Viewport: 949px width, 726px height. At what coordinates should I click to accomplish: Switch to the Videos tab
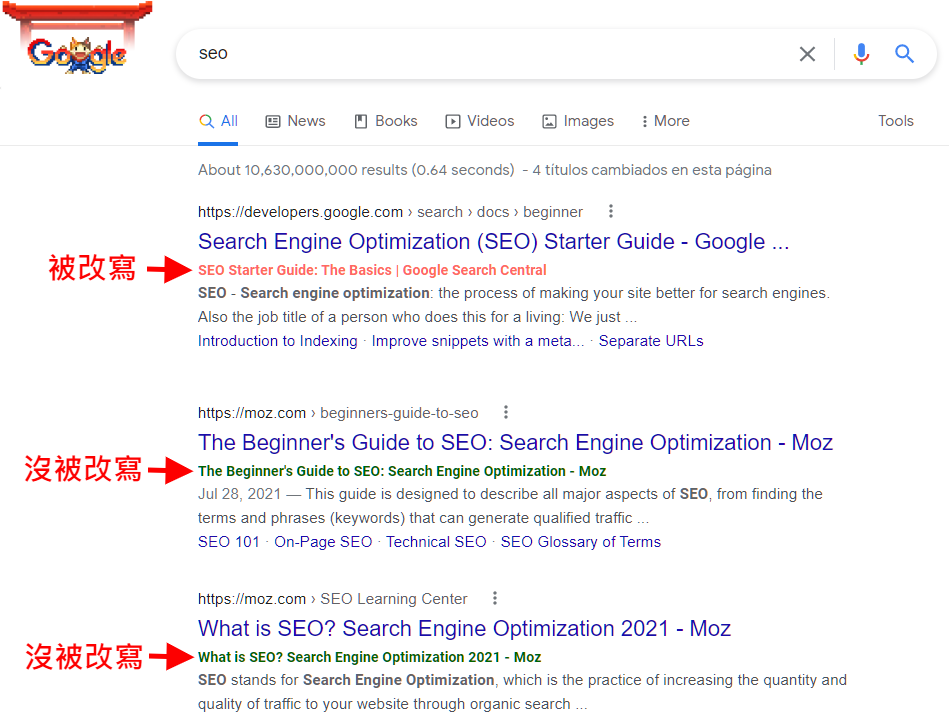(x=479, y=121)
